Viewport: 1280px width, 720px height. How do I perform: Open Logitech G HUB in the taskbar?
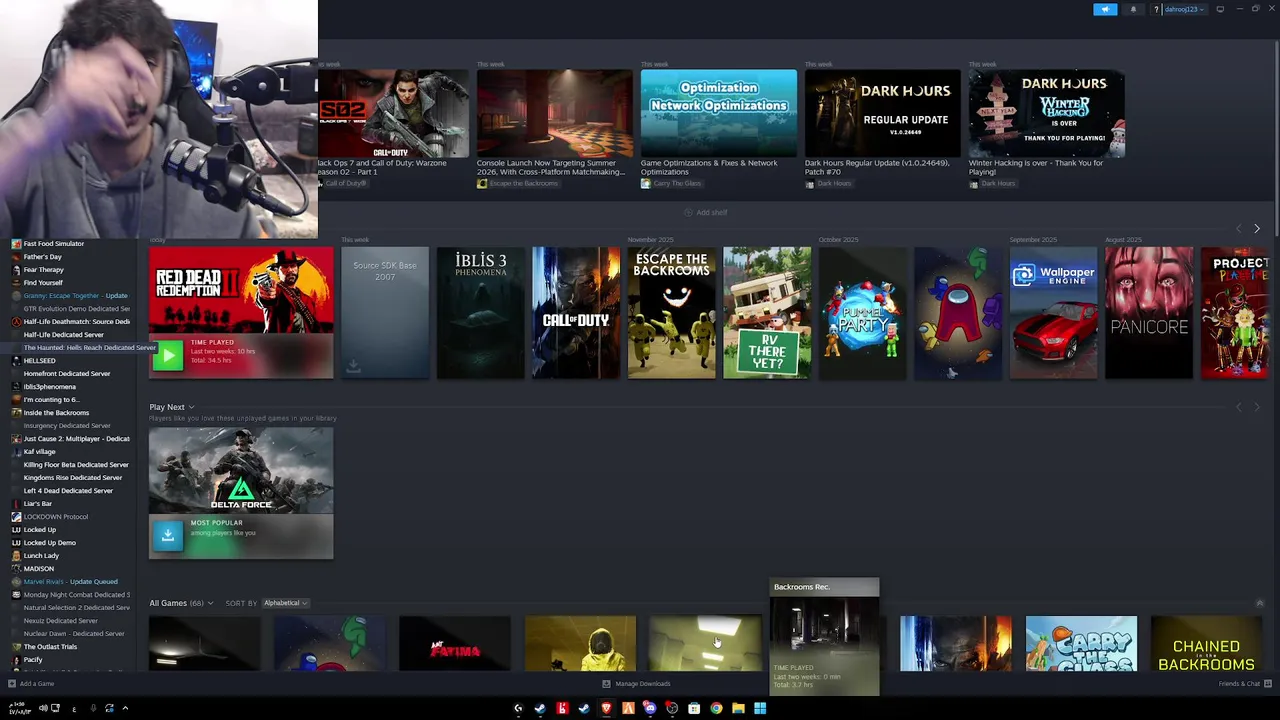(518, 708)
